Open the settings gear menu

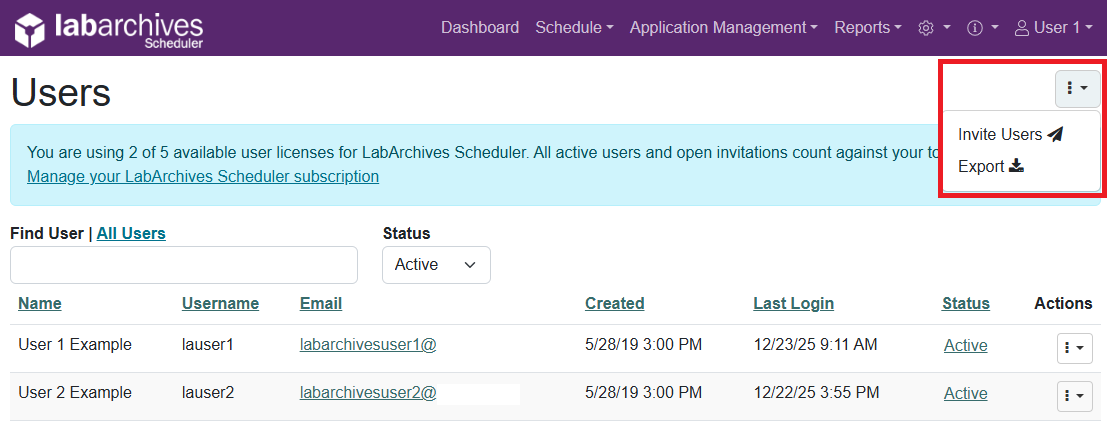pyautogui.click(x=933, y=28)
